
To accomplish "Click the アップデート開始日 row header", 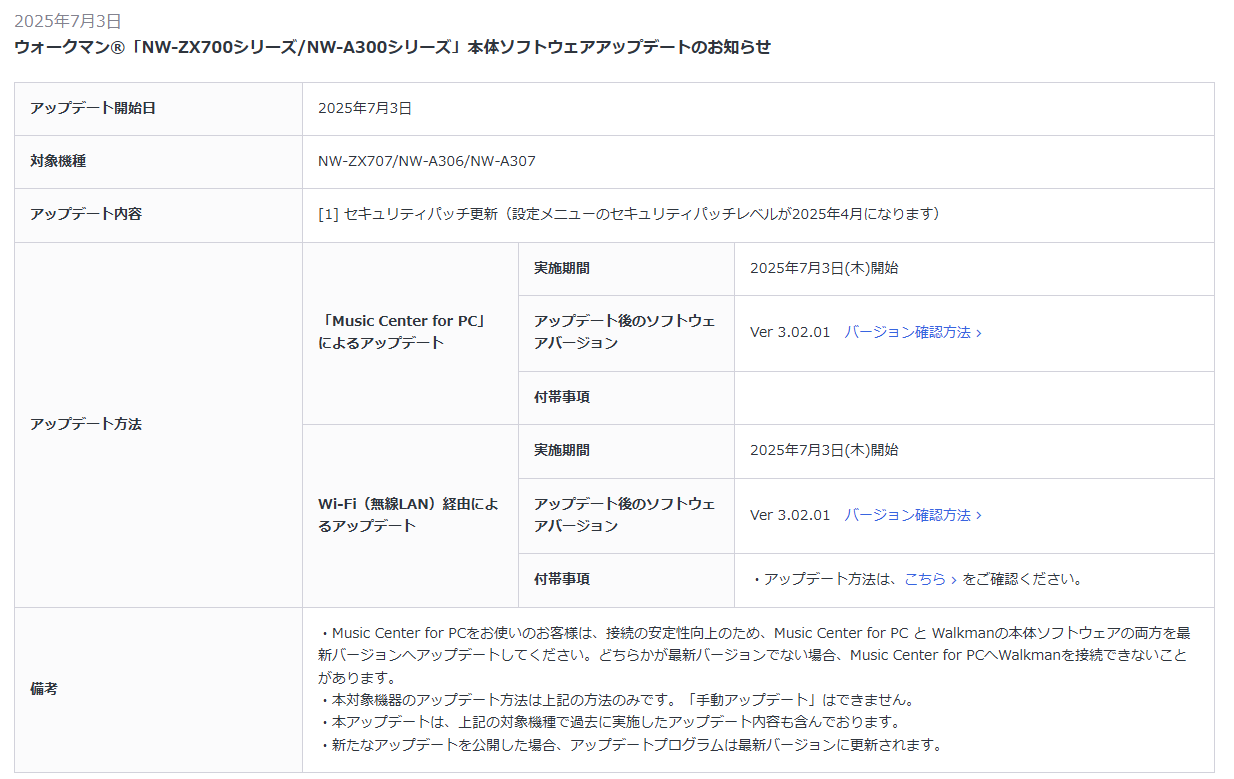I will click(x=158, y=108).
